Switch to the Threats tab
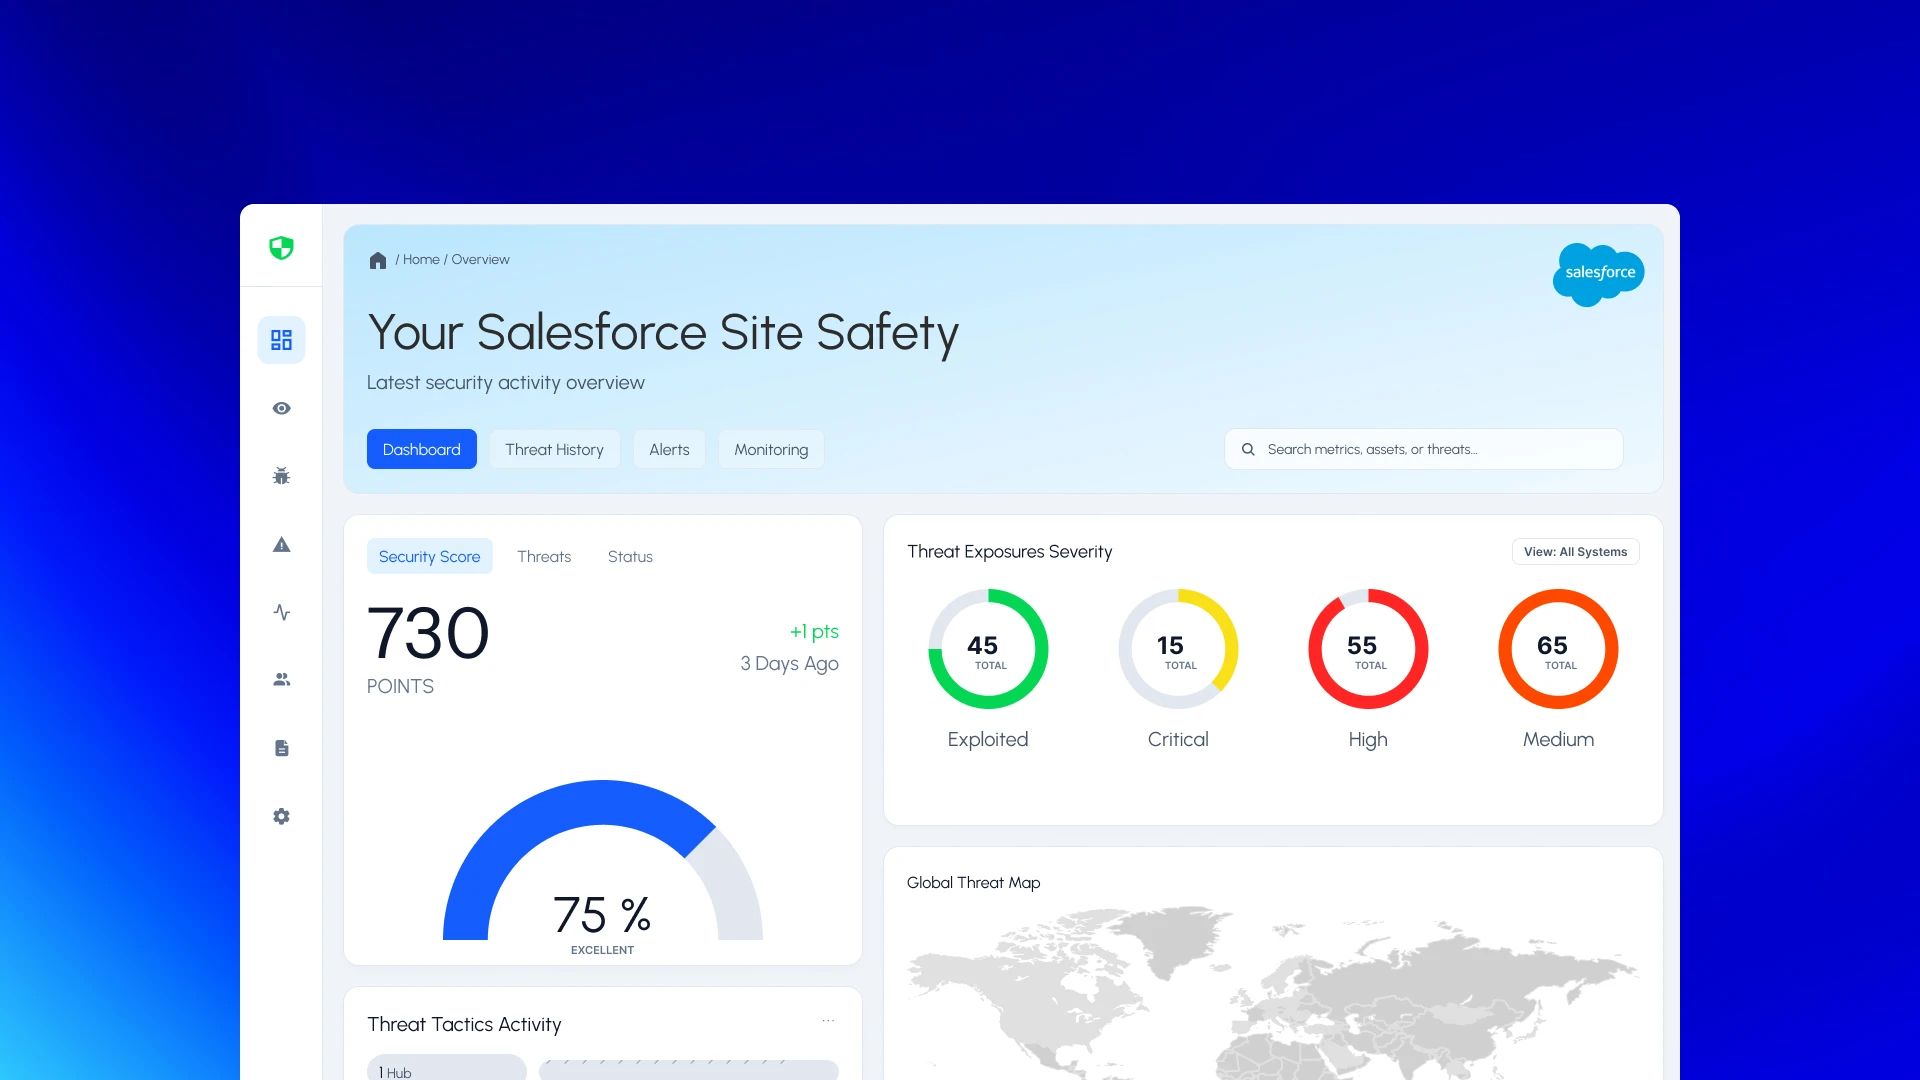This screenshot has height=1080, width=1920. point(544,556)
